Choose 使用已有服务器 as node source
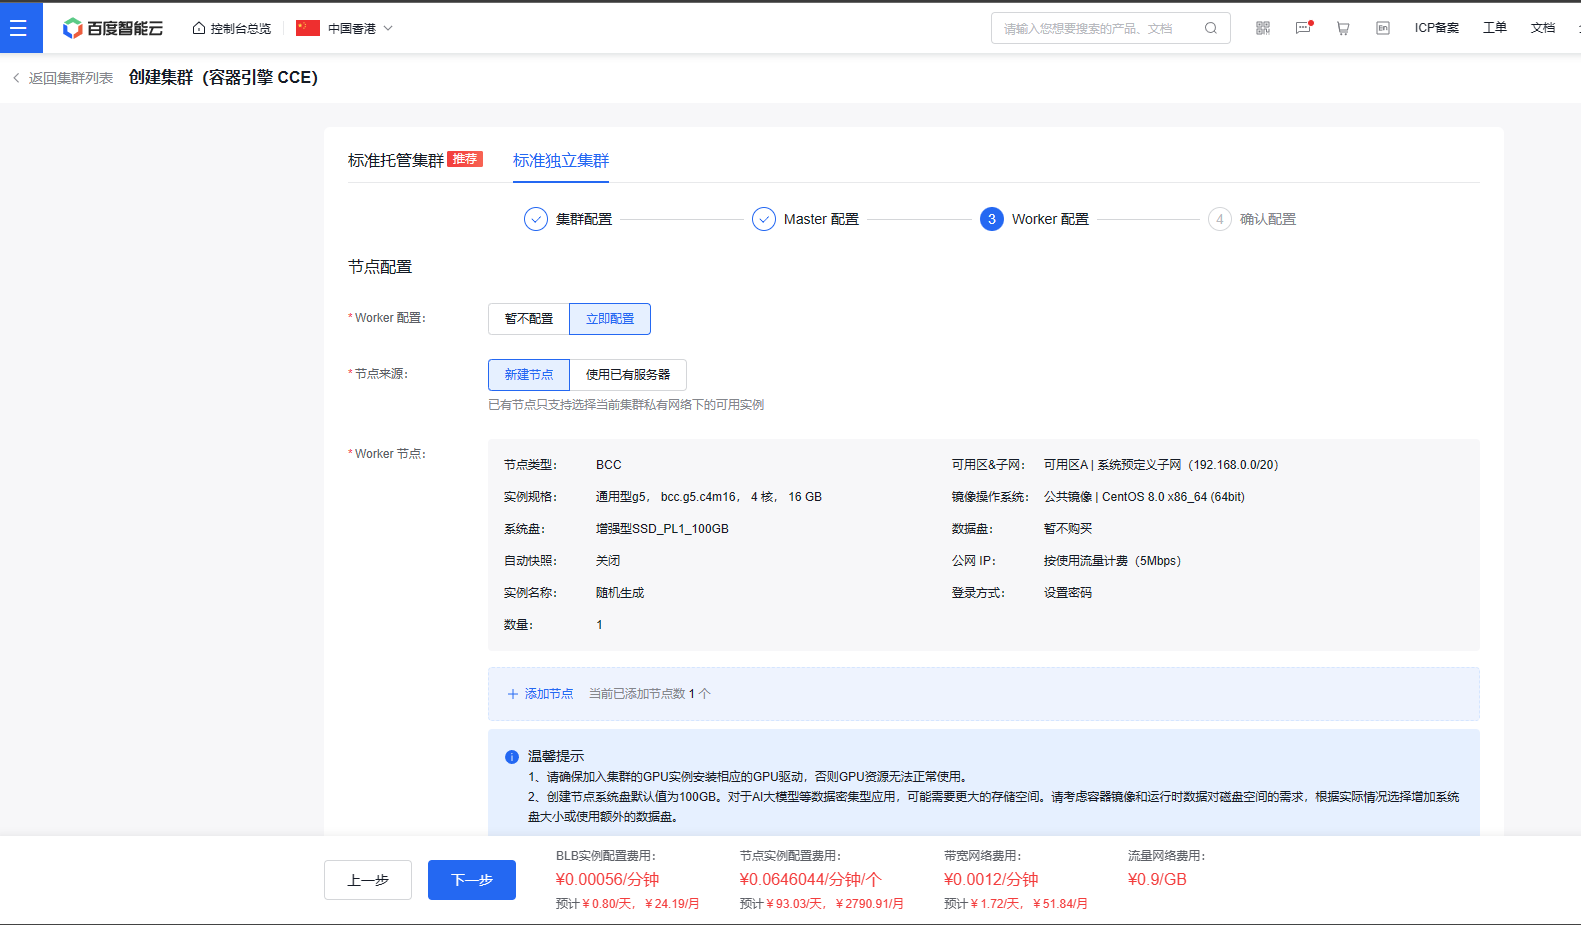Viewport: 1581px width, 925px height. 628,375
